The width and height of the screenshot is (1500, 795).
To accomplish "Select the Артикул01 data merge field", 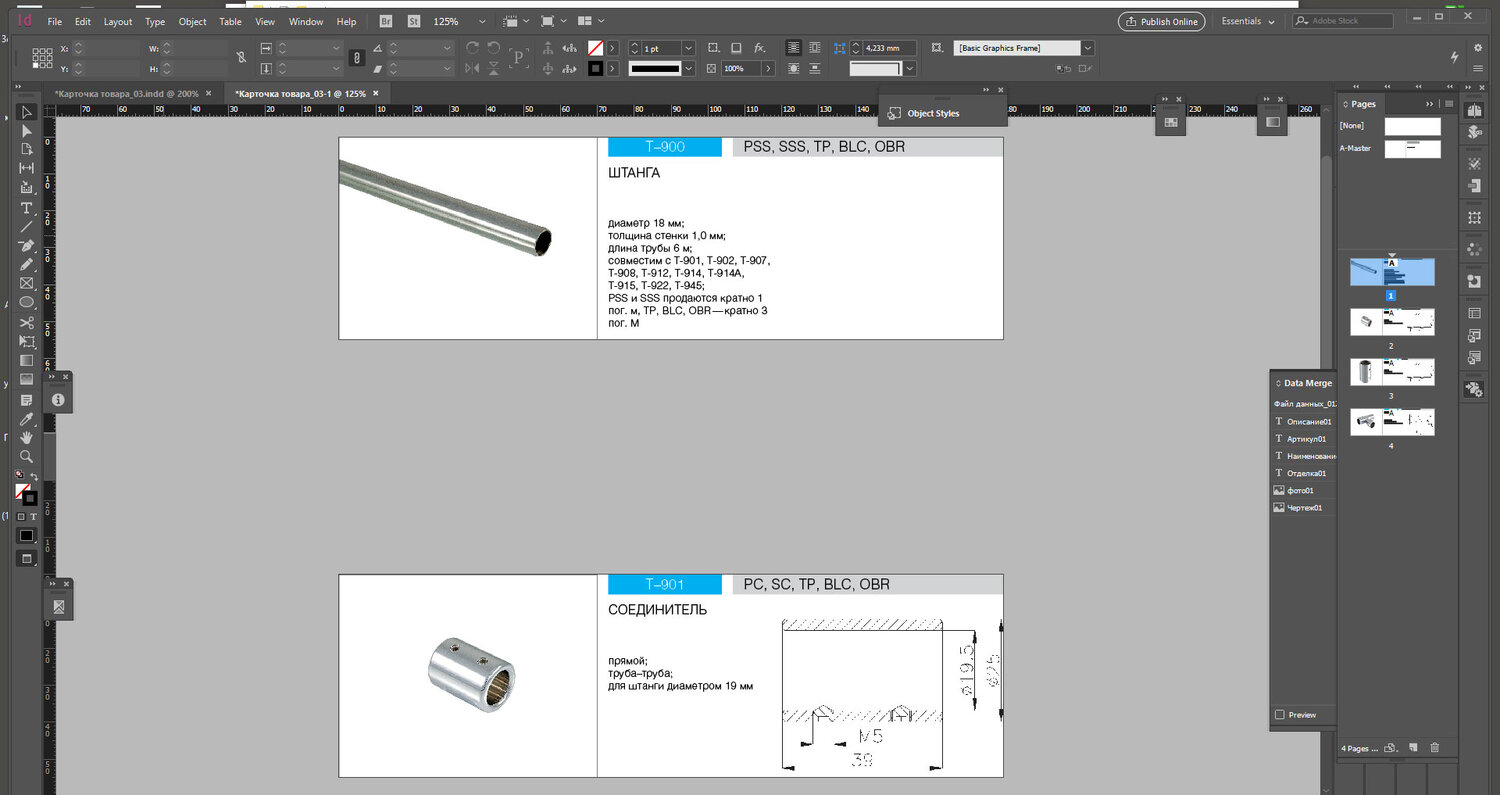I will click(x=1303, y=439).
